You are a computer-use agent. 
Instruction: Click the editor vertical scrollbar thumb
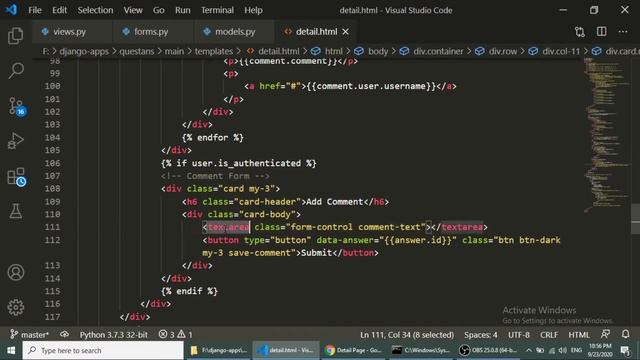click(x=635, y=218)
